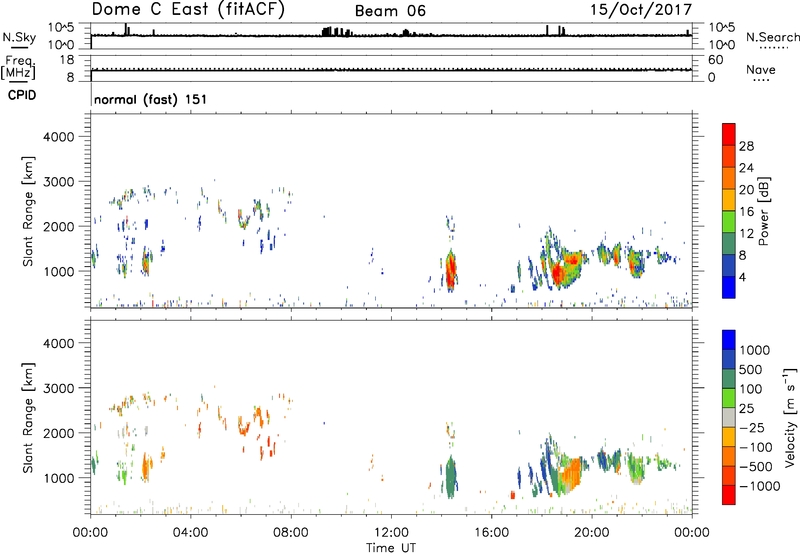Click the '-1000' label on Velocity colorbar
The image size is (800, 554).
click(x=759, y=486)
